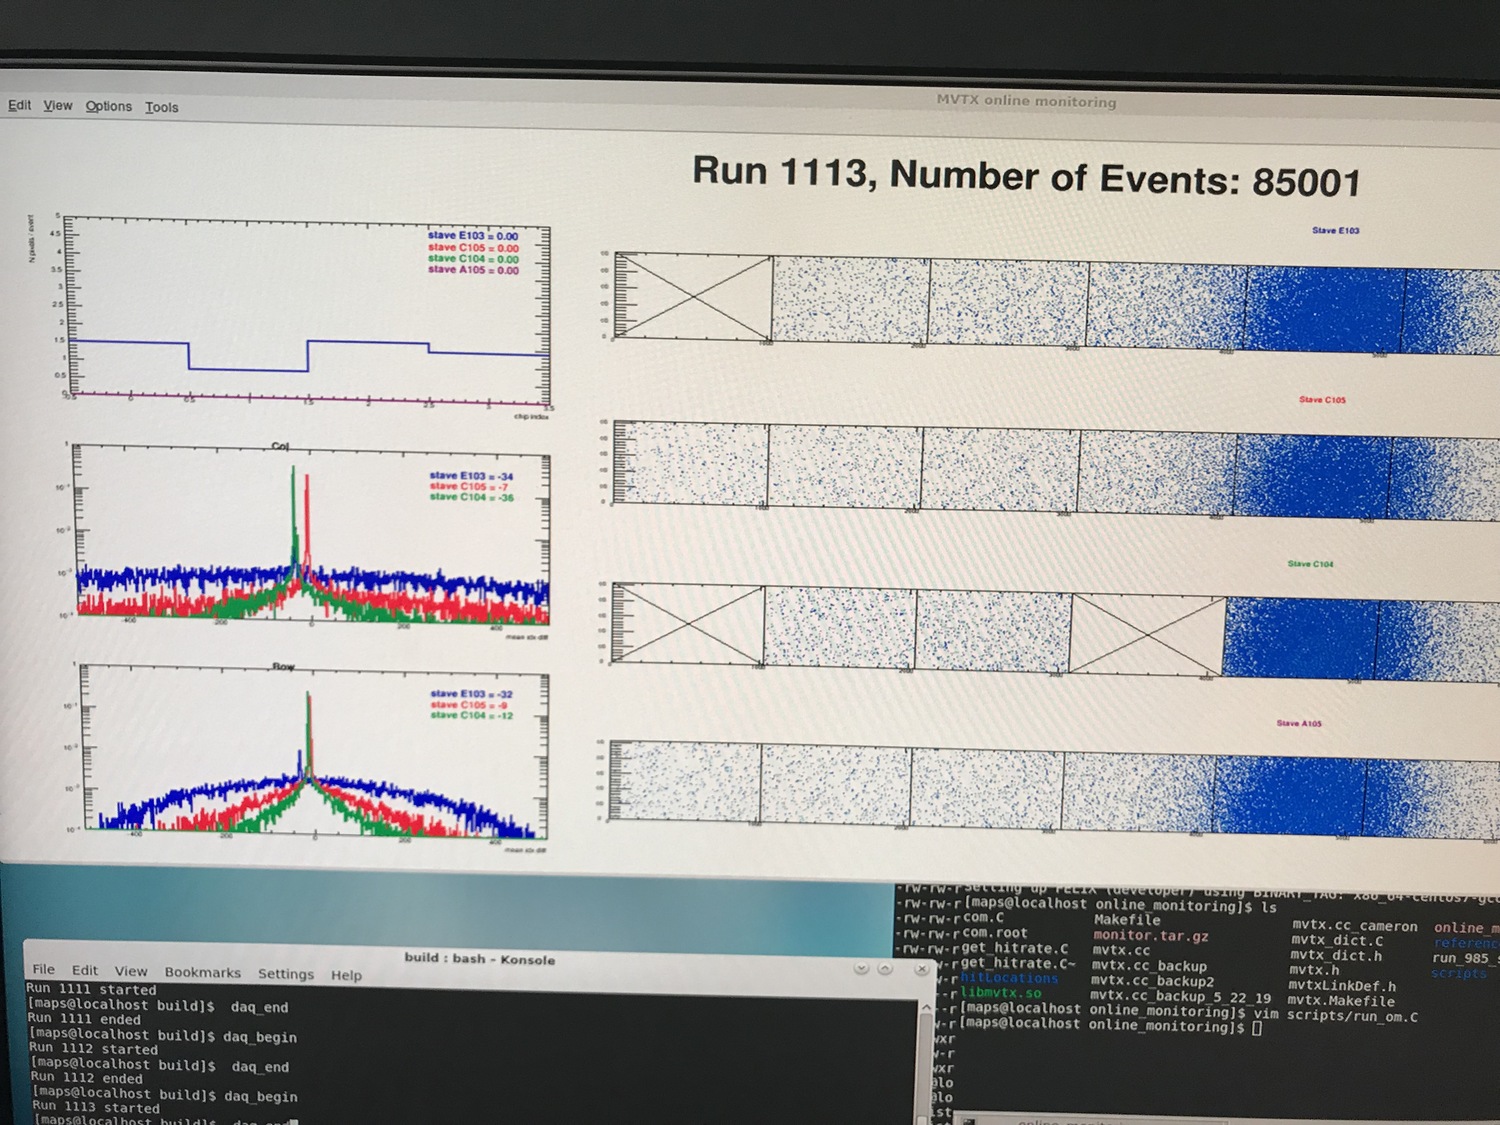Click 'com.C' in the terminal listing
This screenshot has height=1125, width=1500.
(x=983, y=917)
